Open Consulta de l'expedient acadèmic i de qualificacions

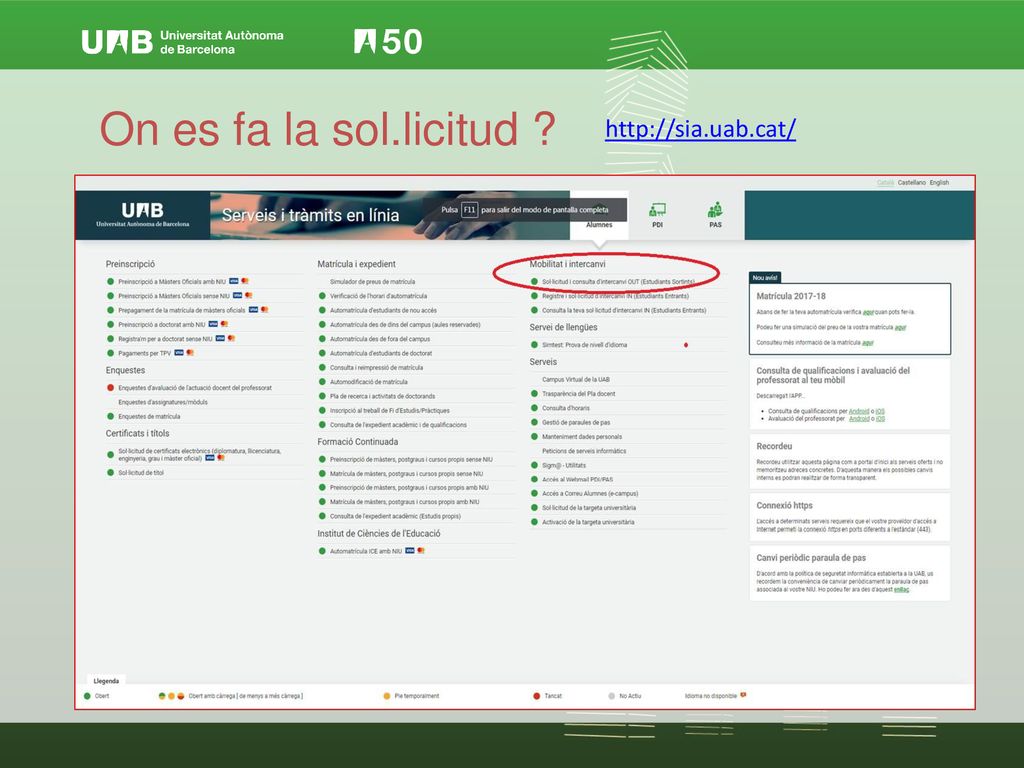tap(398, 425)
